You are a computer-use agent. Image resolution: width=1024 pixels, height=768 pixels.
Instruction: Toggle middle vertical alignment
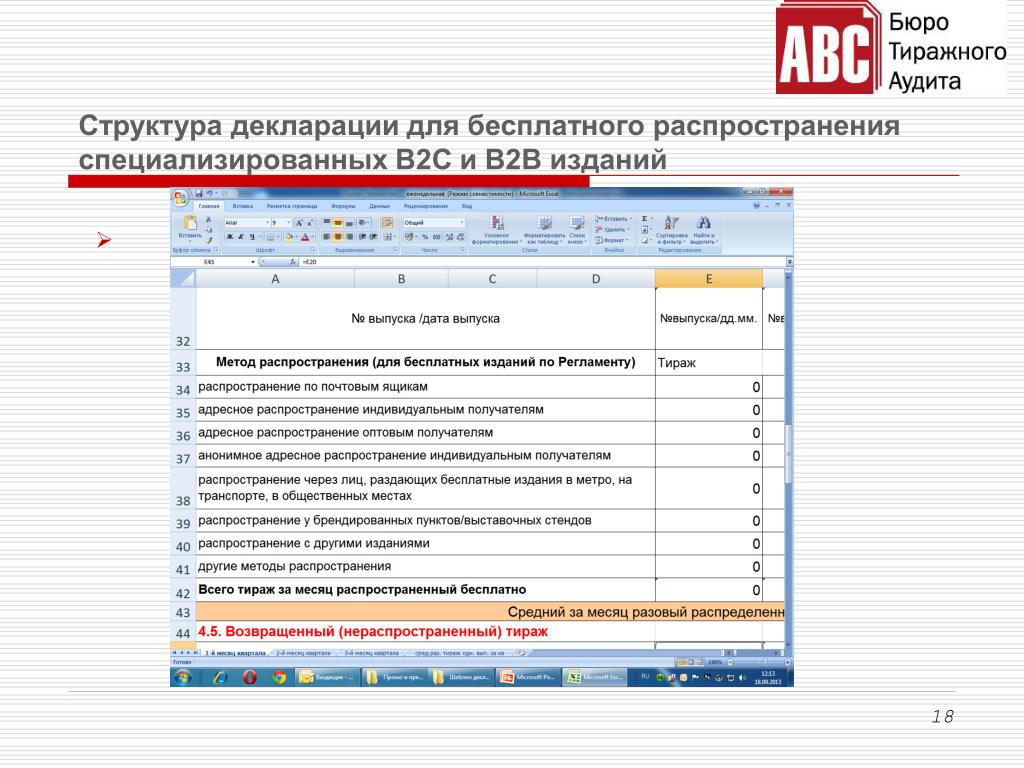[x=338, y=223]
